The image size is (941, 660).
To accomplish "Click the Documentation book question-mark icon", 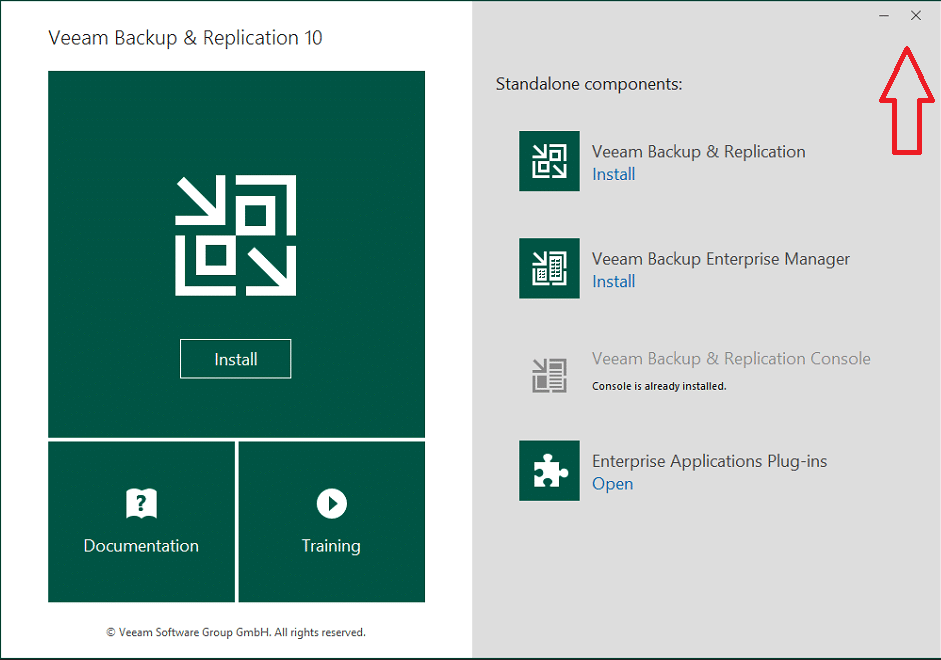I will 141,503.
